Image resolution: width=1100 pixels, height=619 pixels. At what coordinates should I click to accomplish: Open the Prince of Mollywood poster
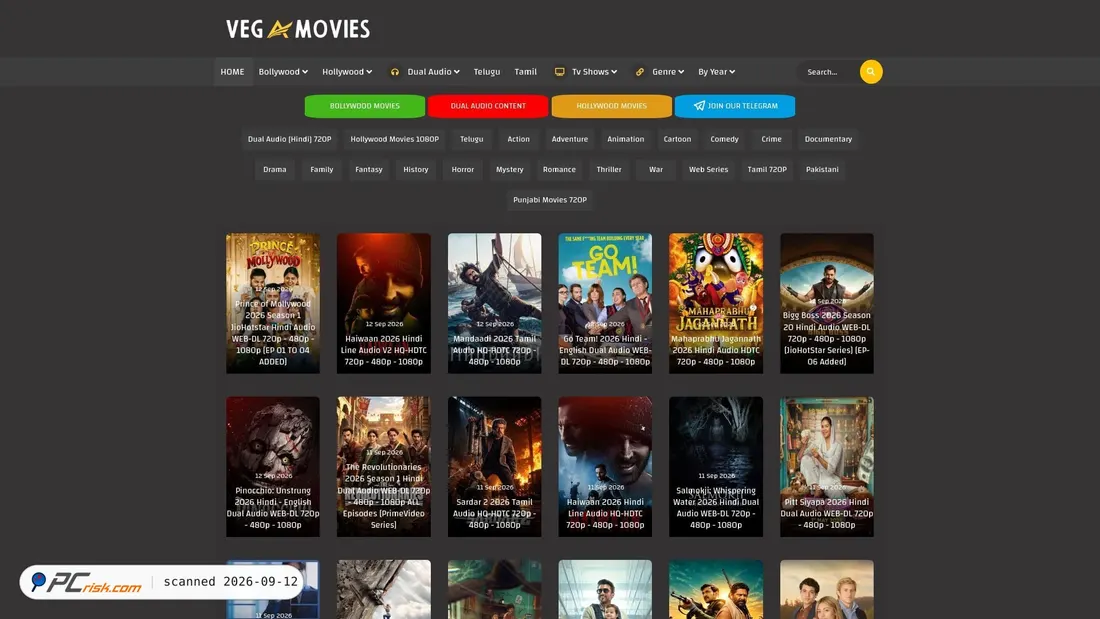272,303
